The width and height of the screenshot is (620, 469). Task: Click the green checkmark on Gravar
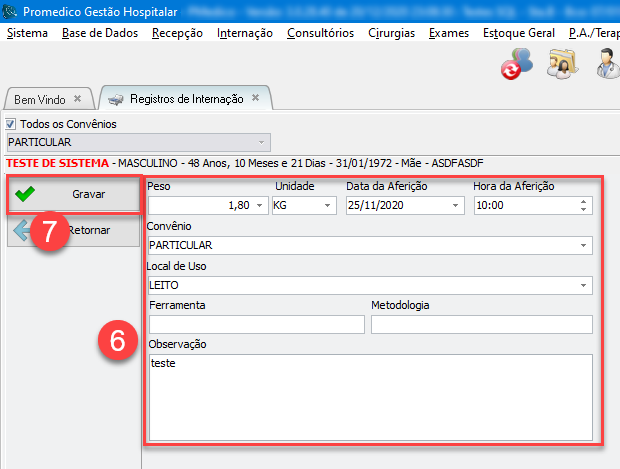(25, 194)
